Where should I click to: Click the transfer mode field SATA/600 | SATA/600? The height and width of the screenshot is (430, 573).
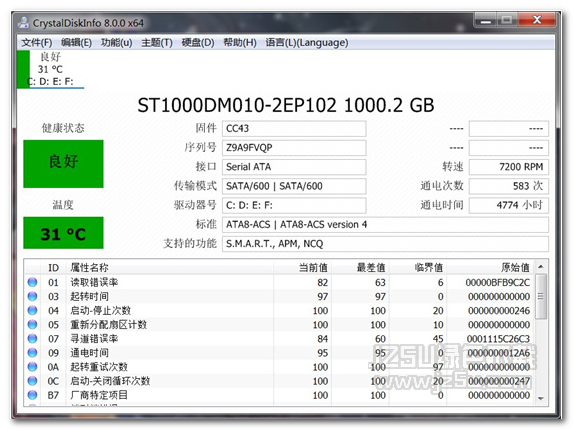tap(294, 186)
